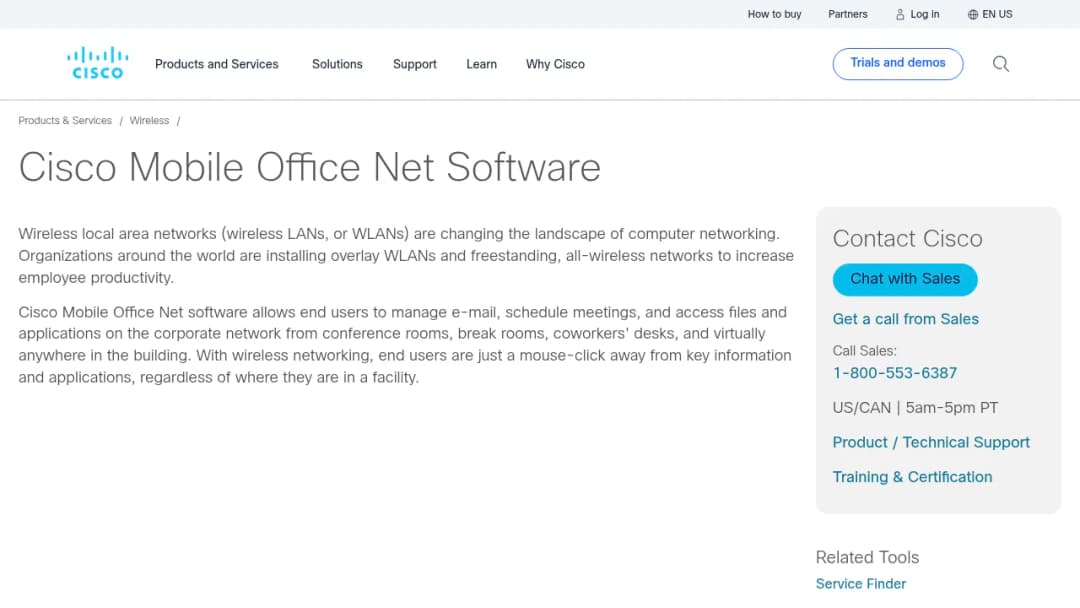This screenshot has height=608, width=1080.
Task: Open Training & Certification link
Action: click(x=912, y=477)
